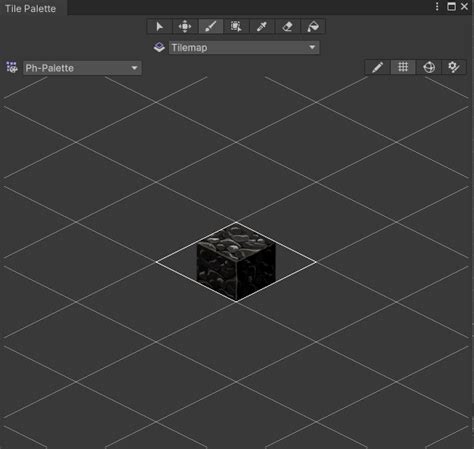Open the Tilemap active target dropdown

(x=244, y=47)
